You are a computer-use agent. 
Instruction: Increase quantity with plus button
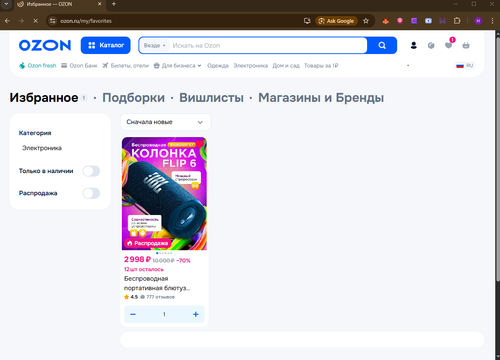[196, 314]
